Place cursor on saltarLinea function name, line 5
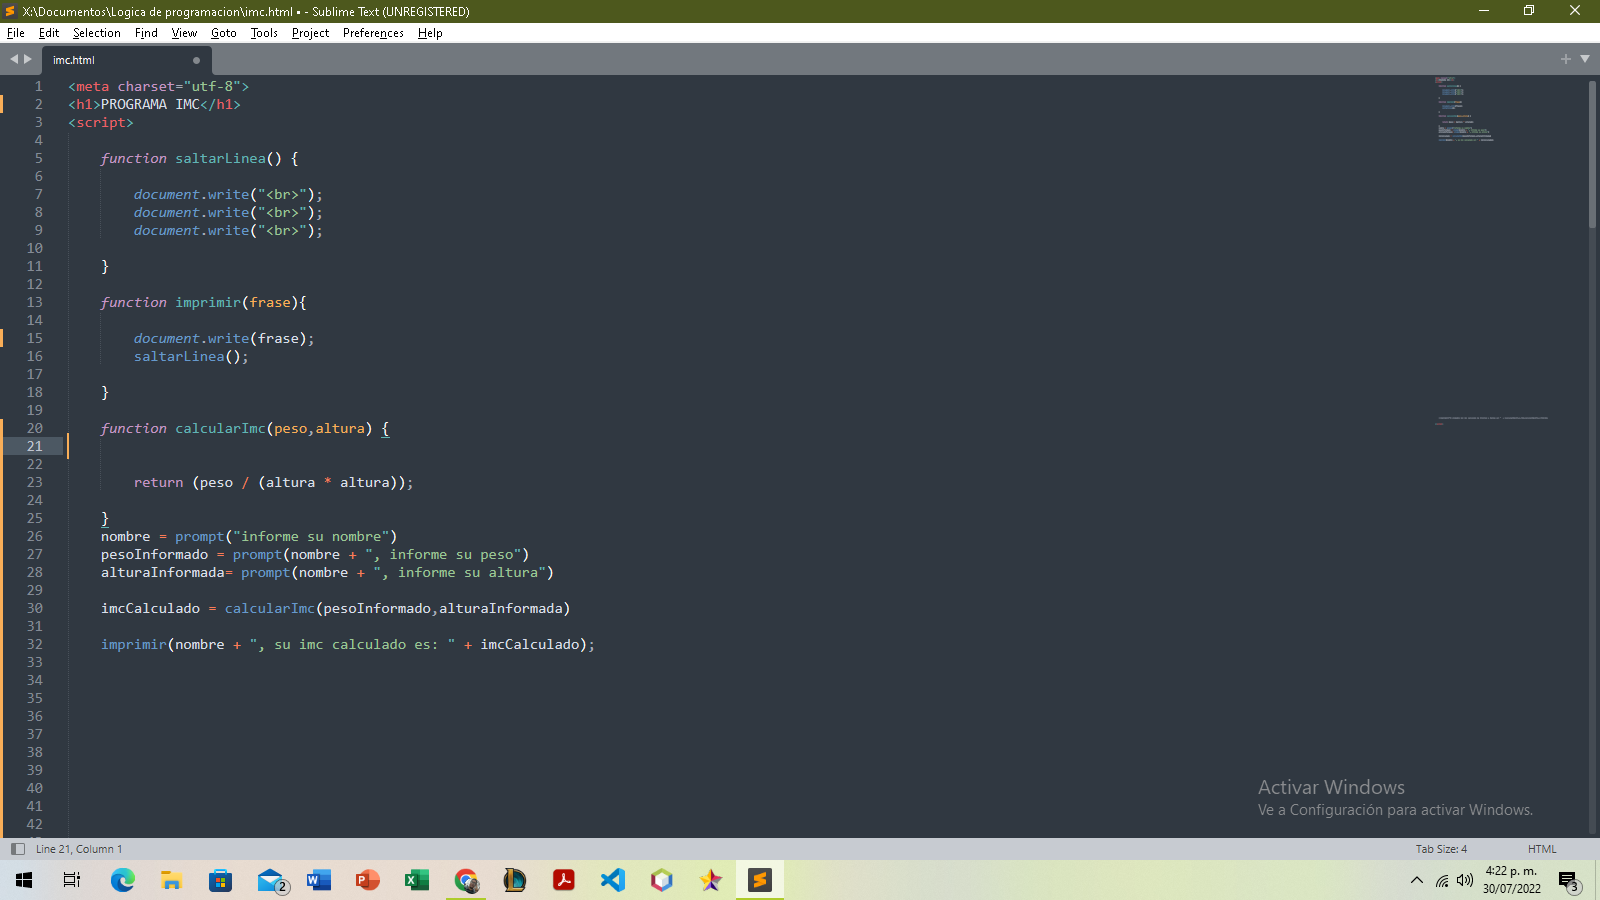This screenshot has width=1600, height=900. click(x=220, y=158)
